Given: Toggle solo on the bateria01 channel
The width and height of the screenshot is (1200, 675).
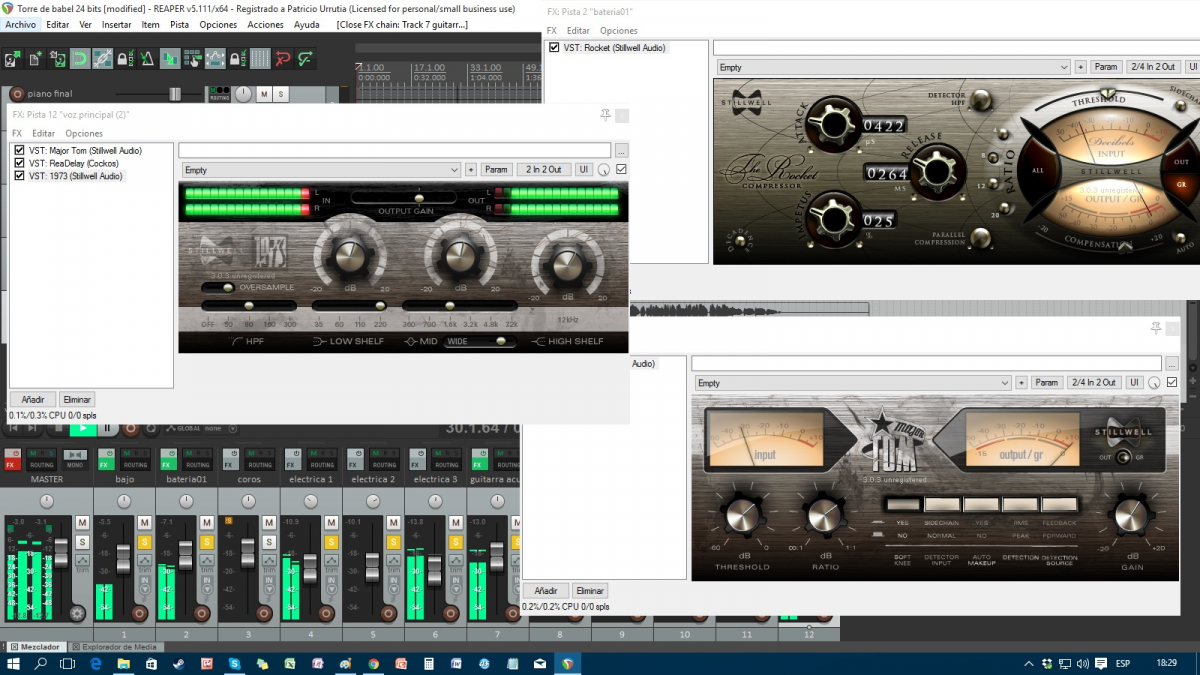Looking at the screenshot, I should point(206,542).
